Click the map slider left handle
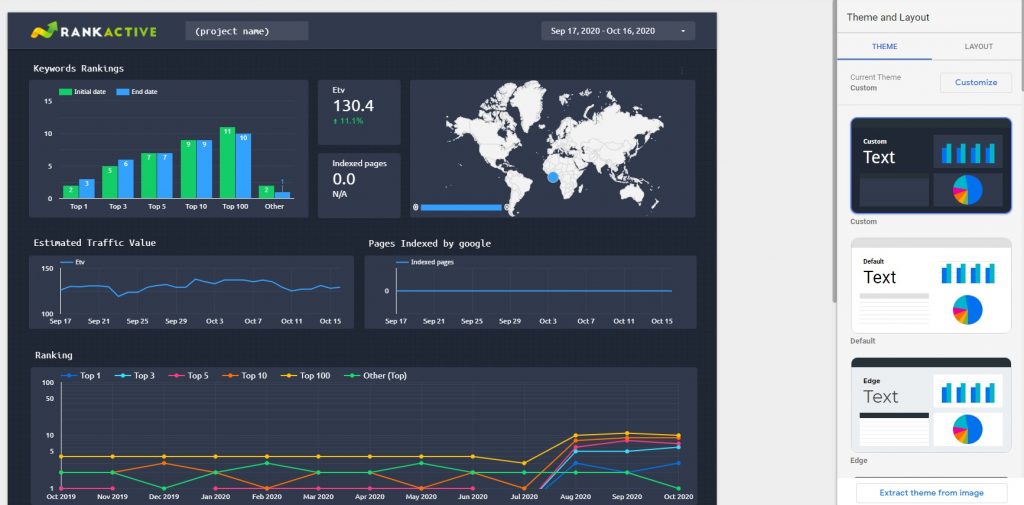Image resolution: width=1024 pixels, height=505 pixels. [x=415, y=207]
